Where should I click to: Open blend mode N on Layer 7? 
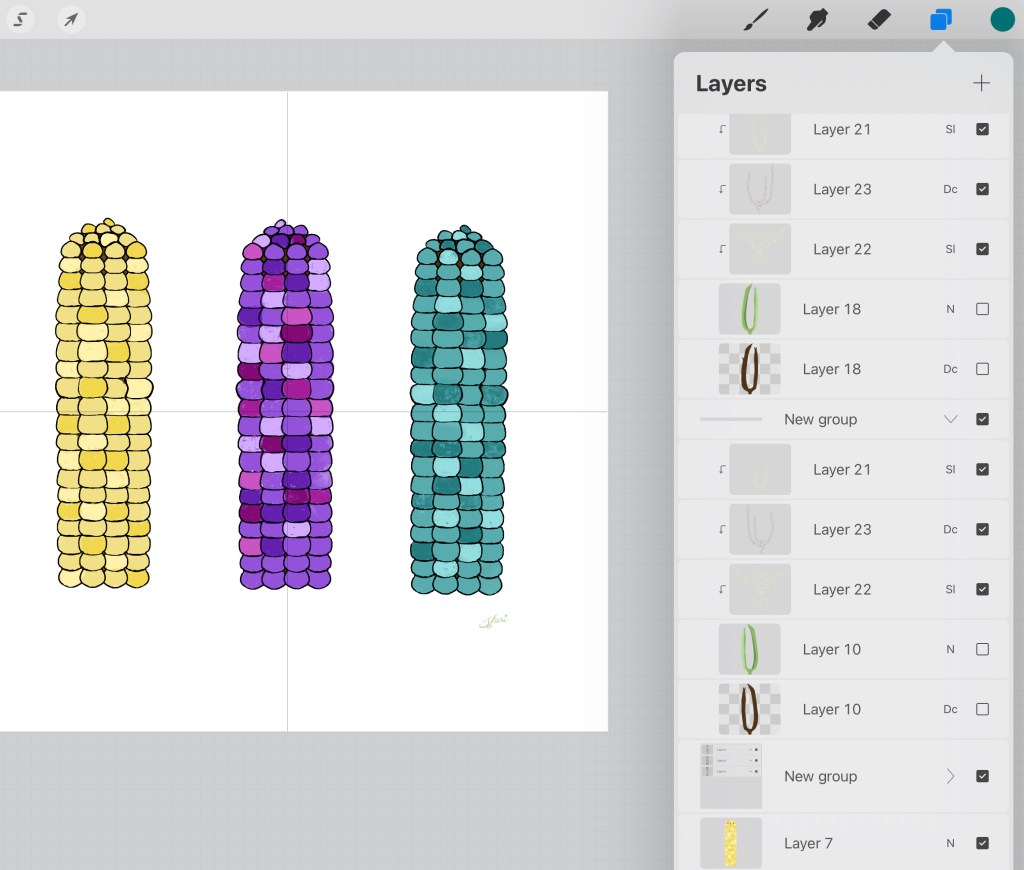(950, 843)
